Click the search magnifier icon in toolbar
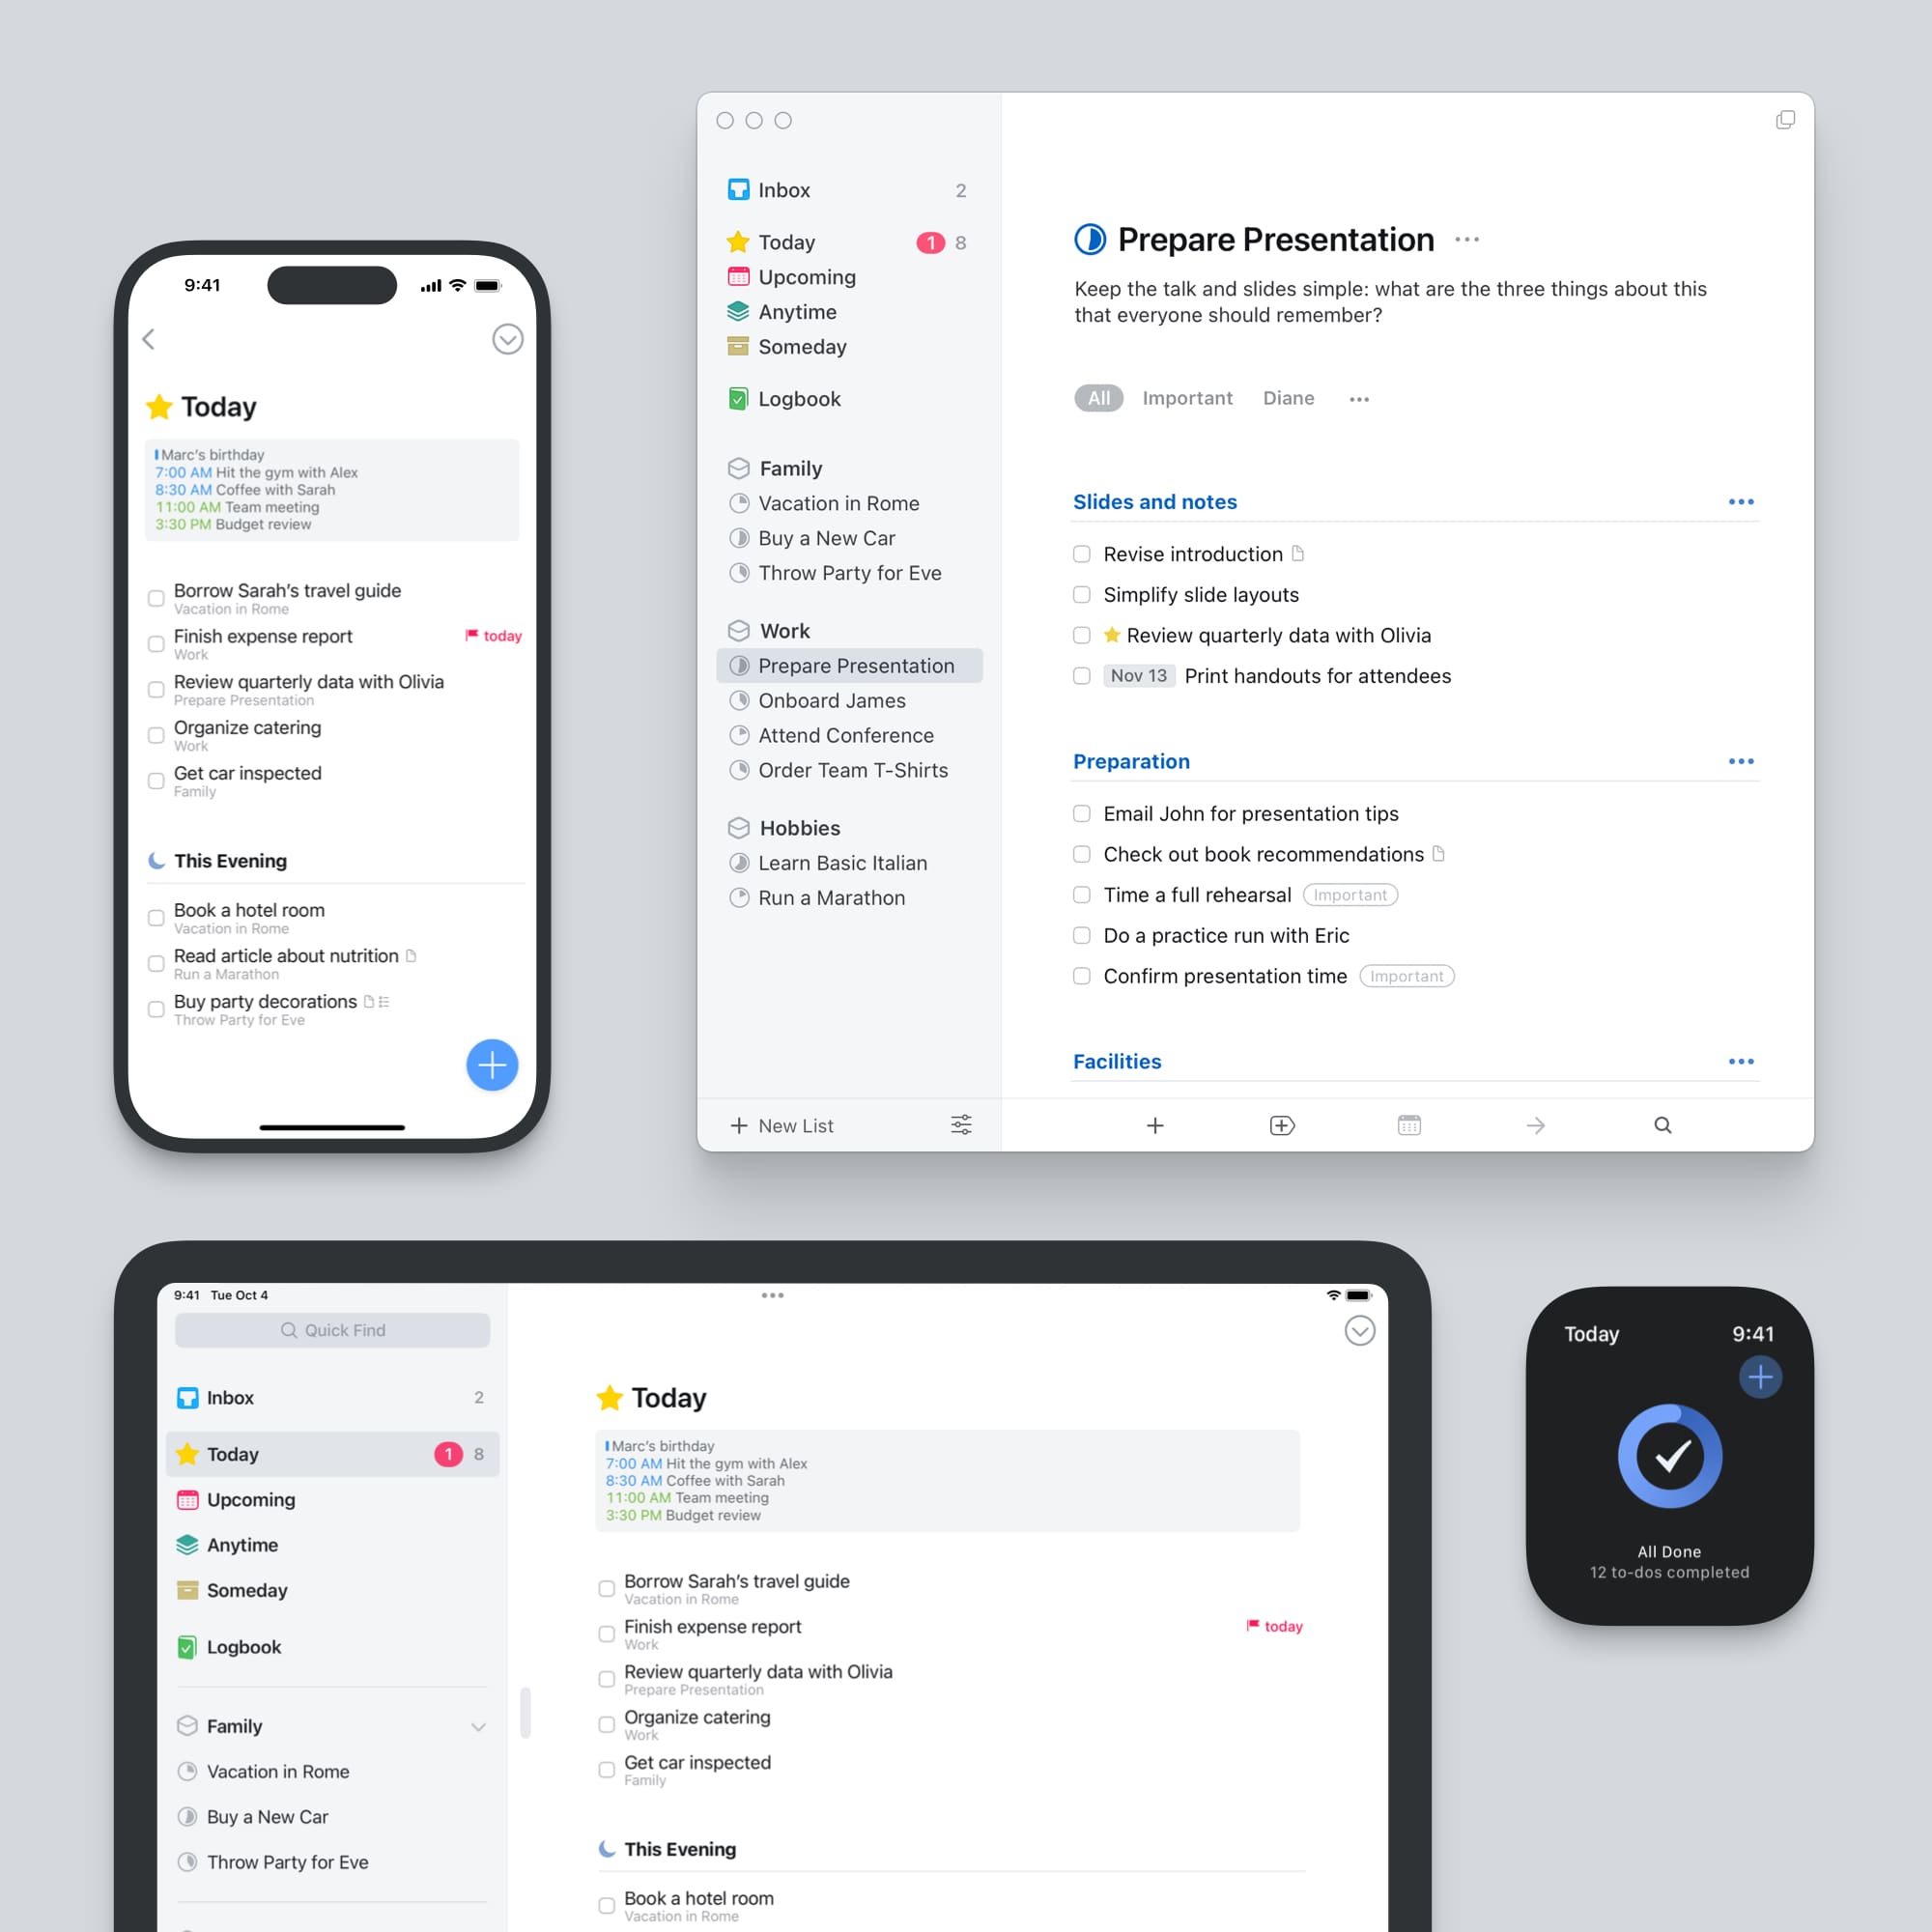The height and width of the screenshot is (1932, 1932). [x=1660, y=1125]
